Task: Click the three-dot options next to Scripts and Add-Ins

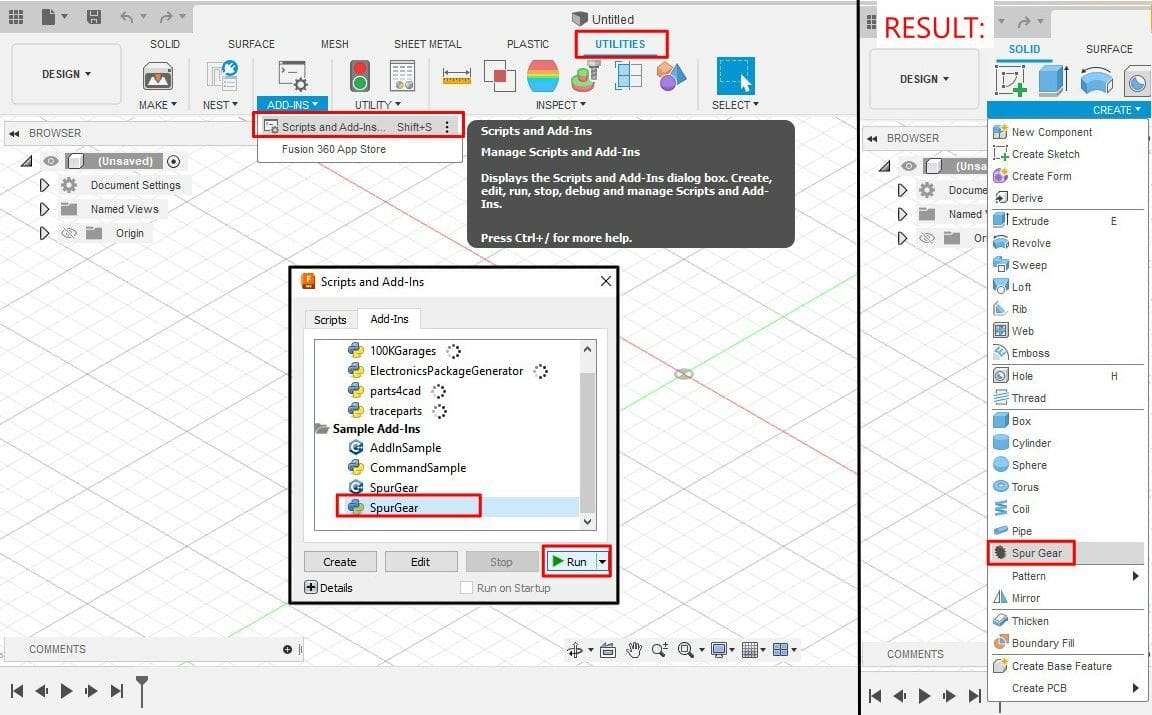Action: click(447, 127)
